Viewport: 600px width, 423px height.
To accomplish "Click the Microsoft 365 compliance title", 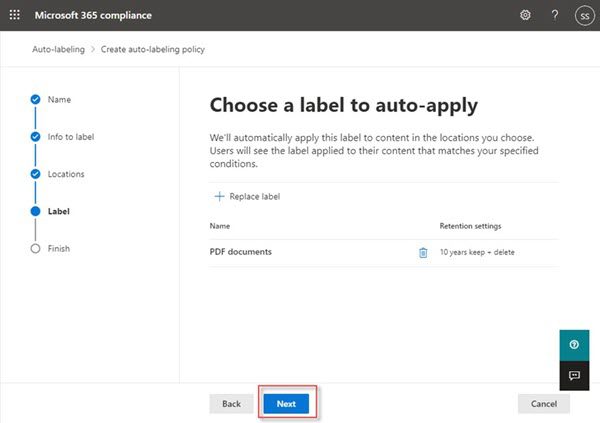I will point(93,15).
